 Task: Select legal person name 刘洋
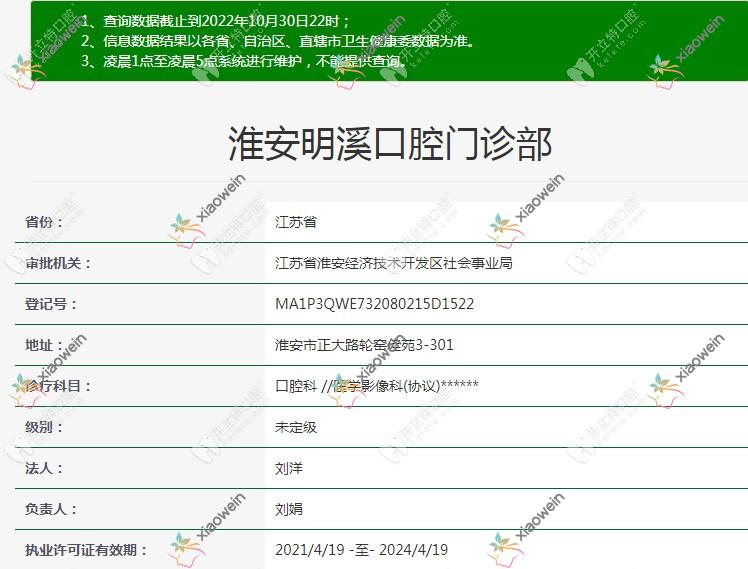(x=289, y=468)
